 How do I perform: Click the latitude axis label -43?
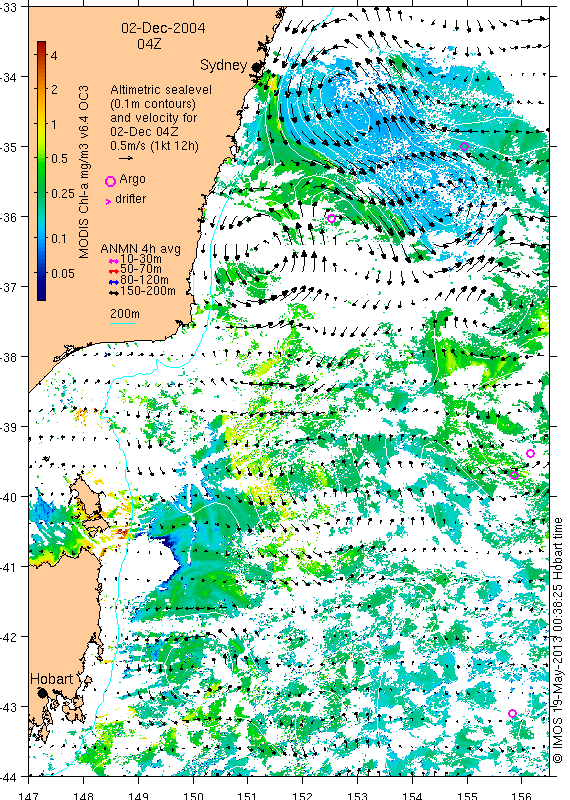pos(9,707)
